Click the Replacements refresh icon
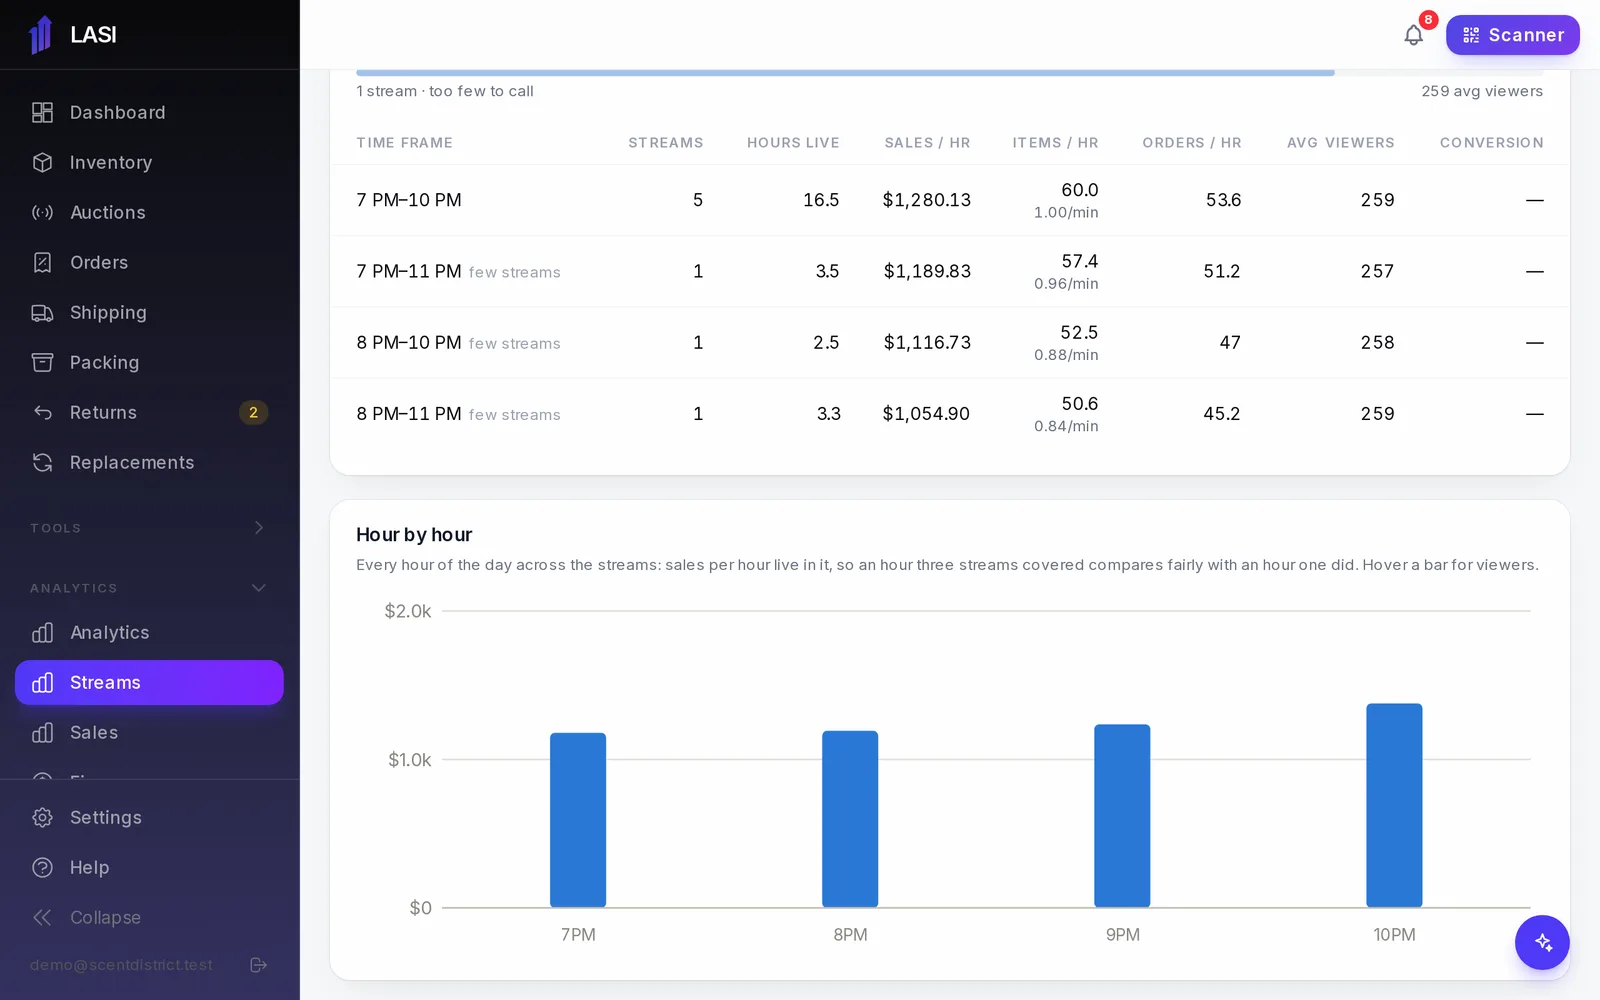 (x=42, y=462)
